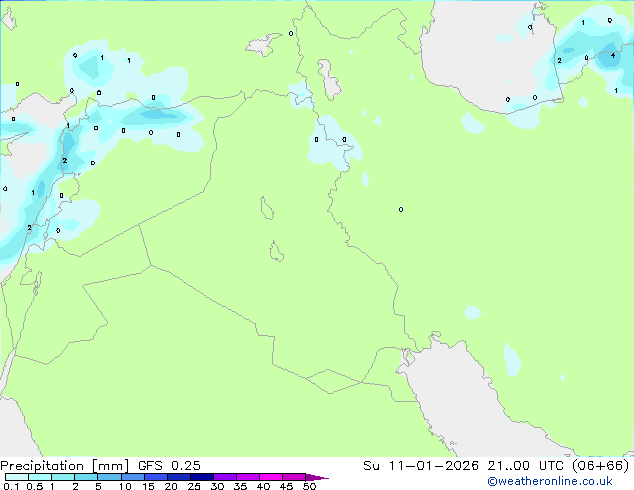Open the weatheronline.co.uk copyright link
The image size is (634, 490).
pyautogui.click(x=550, y=481)
